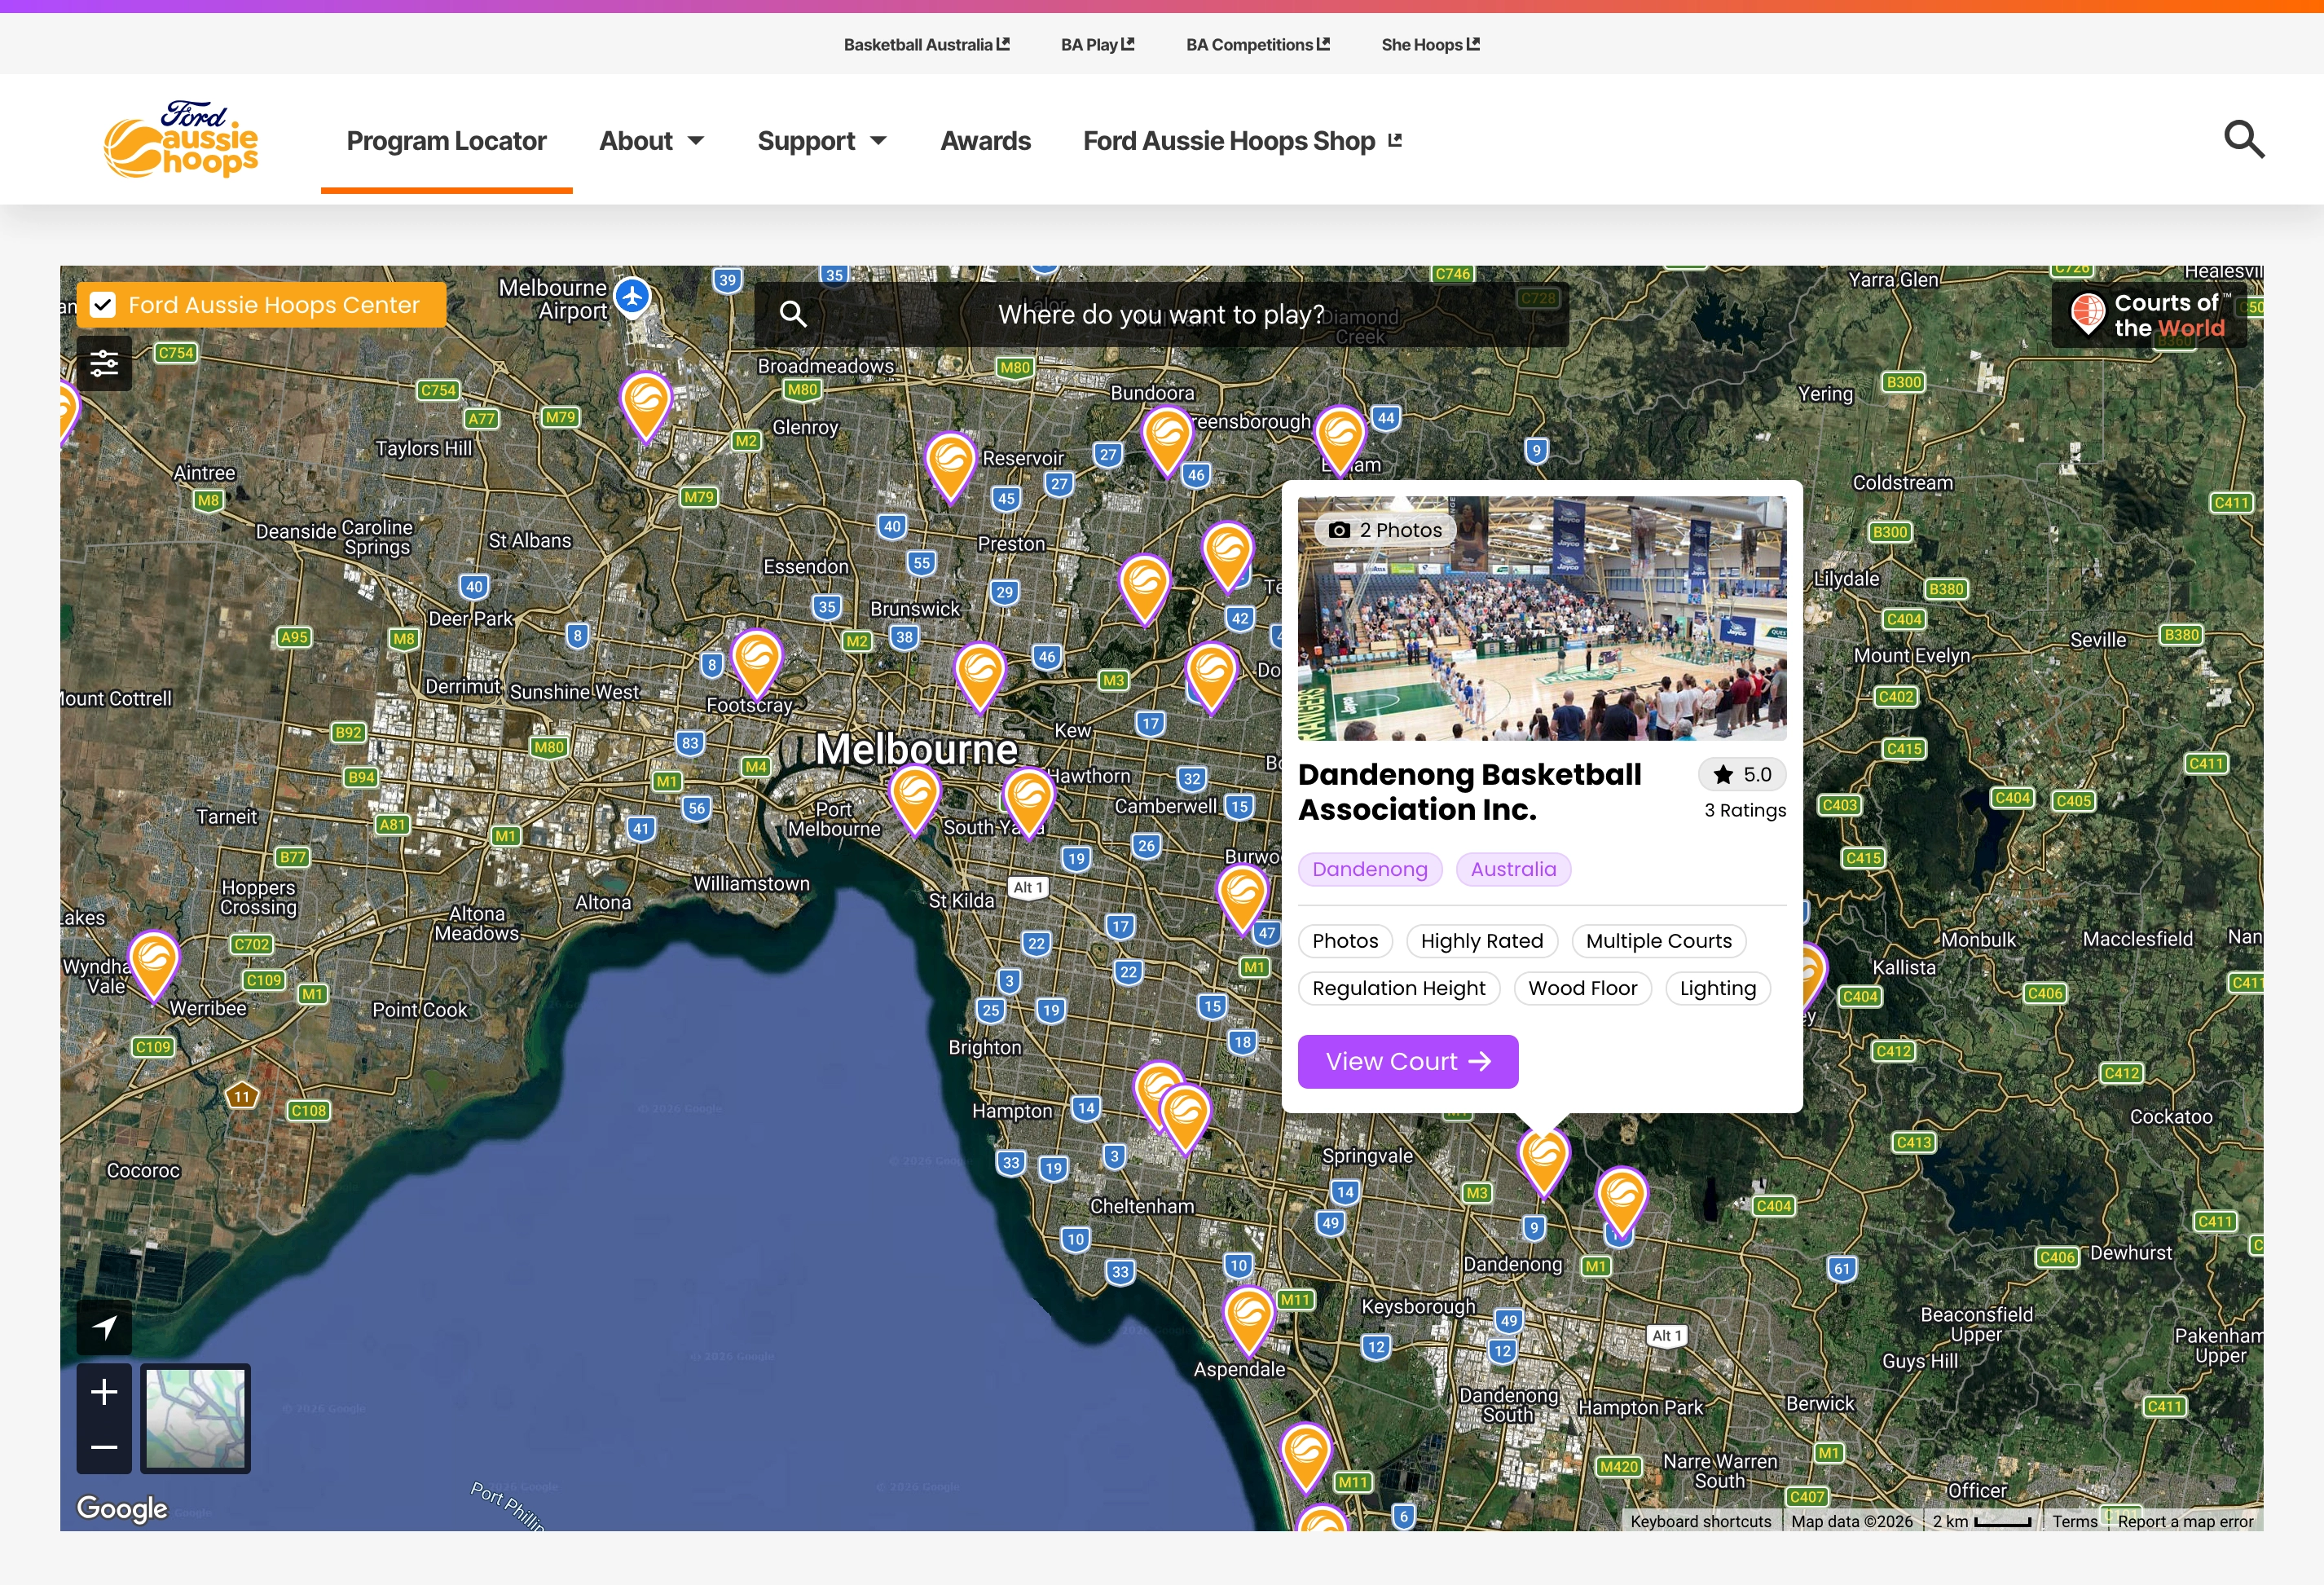Switch map type using layer thumbnail
The width and height of the screenshot is (2324, 1585).
(195, 1418)
